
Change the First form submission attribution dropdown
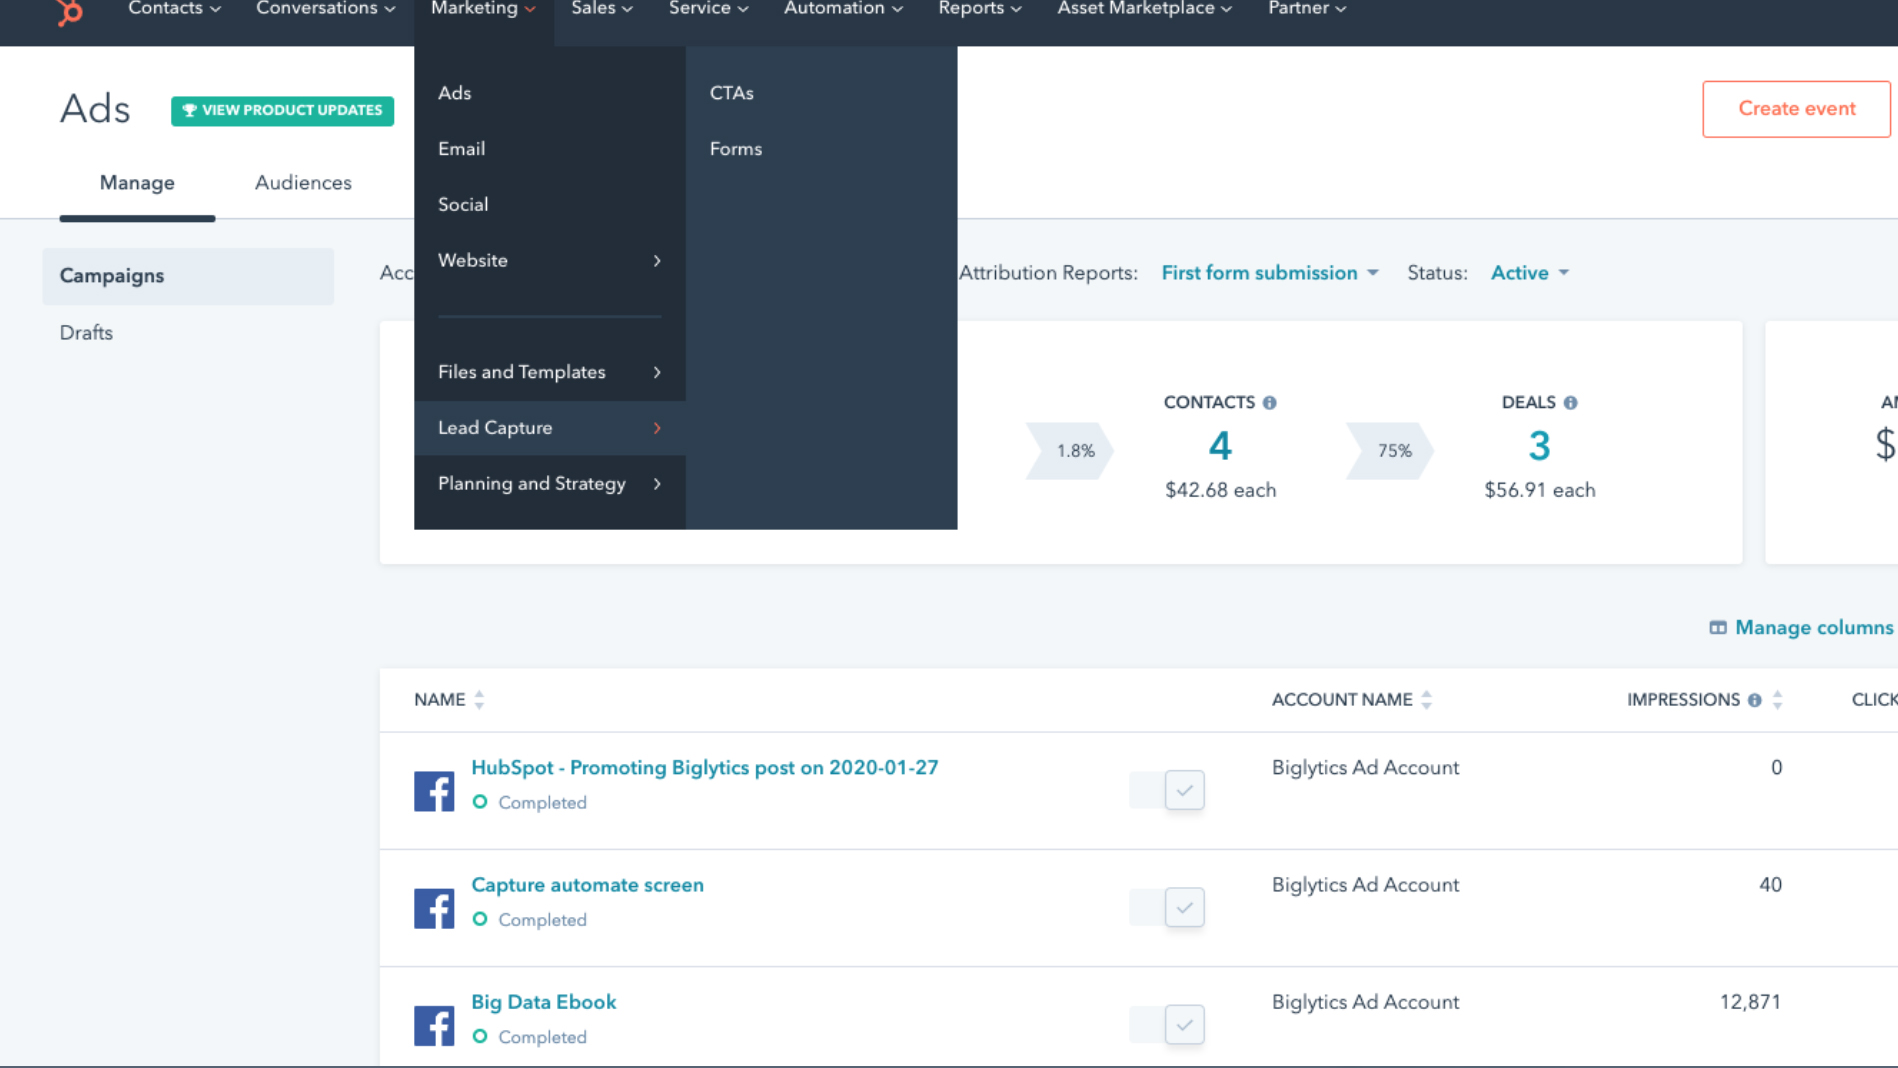point(1270,273)
